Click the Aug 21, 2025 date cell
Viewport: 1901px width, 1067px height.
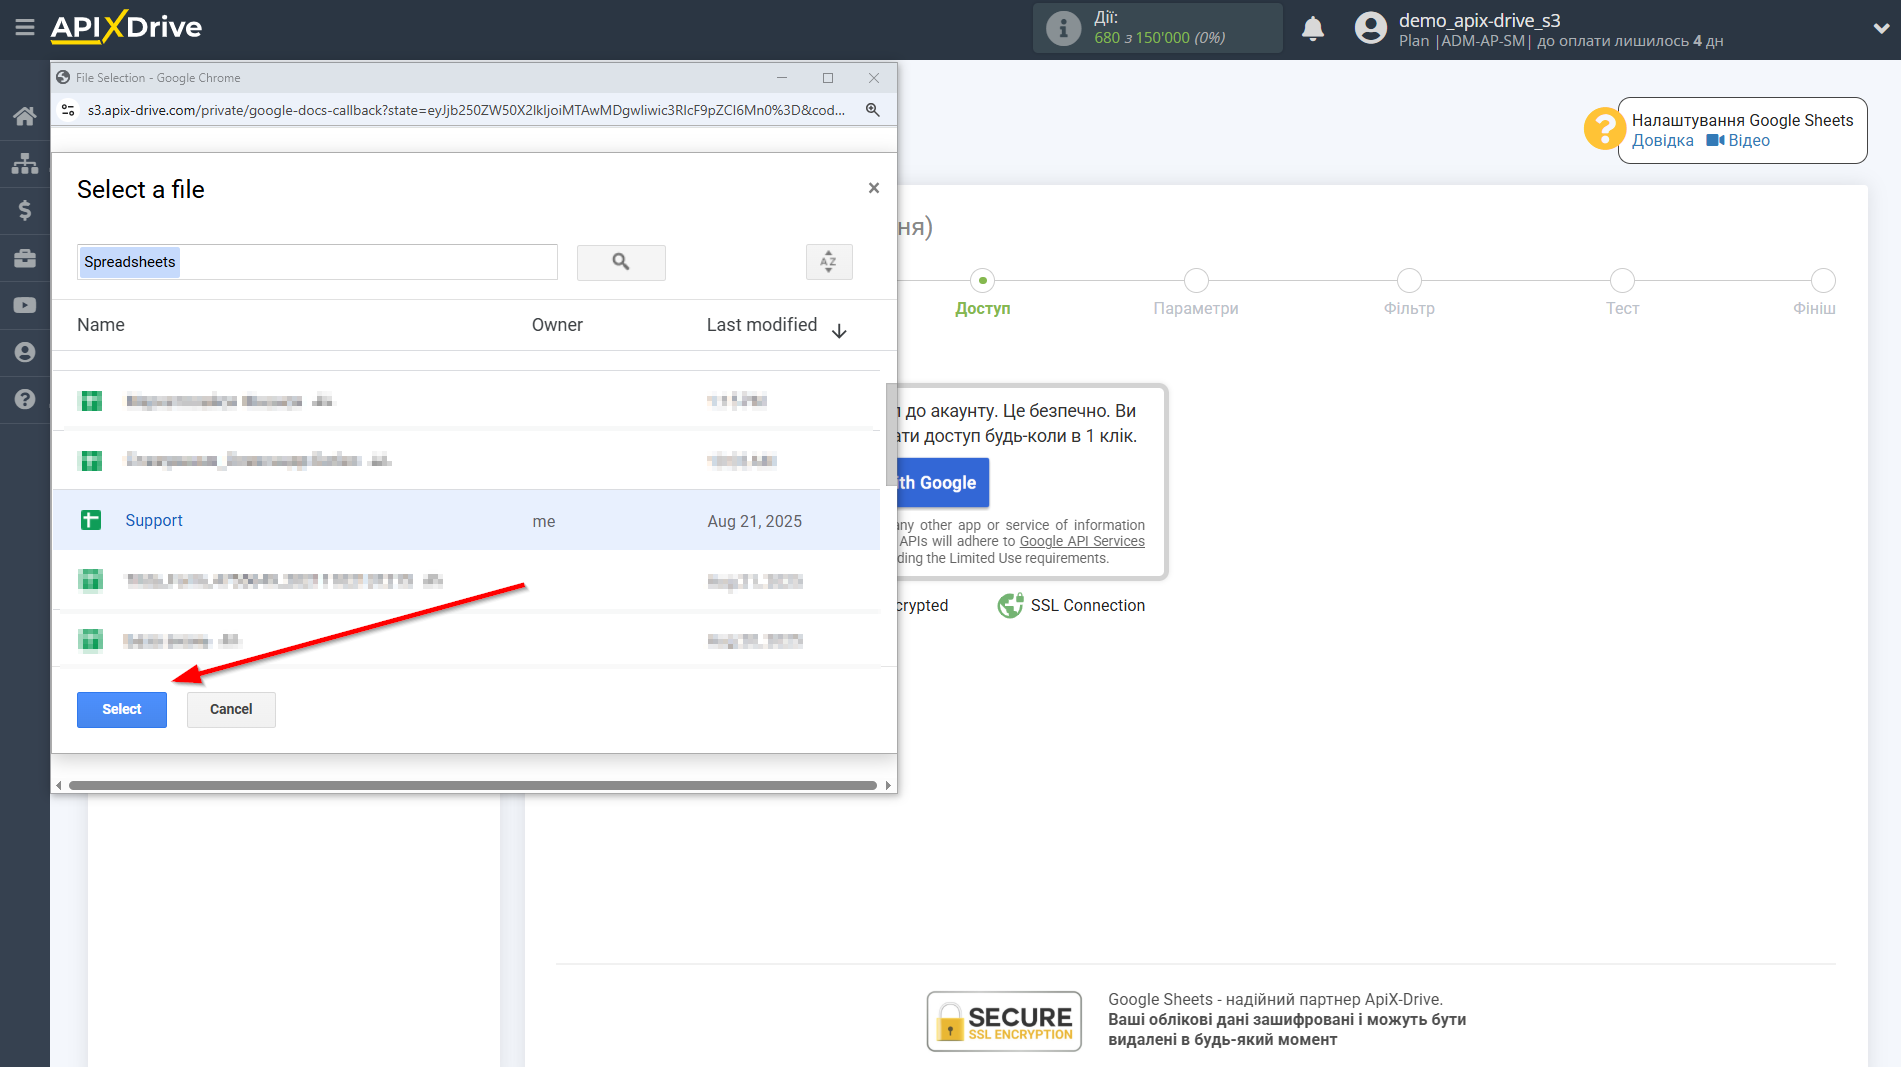tap(755, 521)
